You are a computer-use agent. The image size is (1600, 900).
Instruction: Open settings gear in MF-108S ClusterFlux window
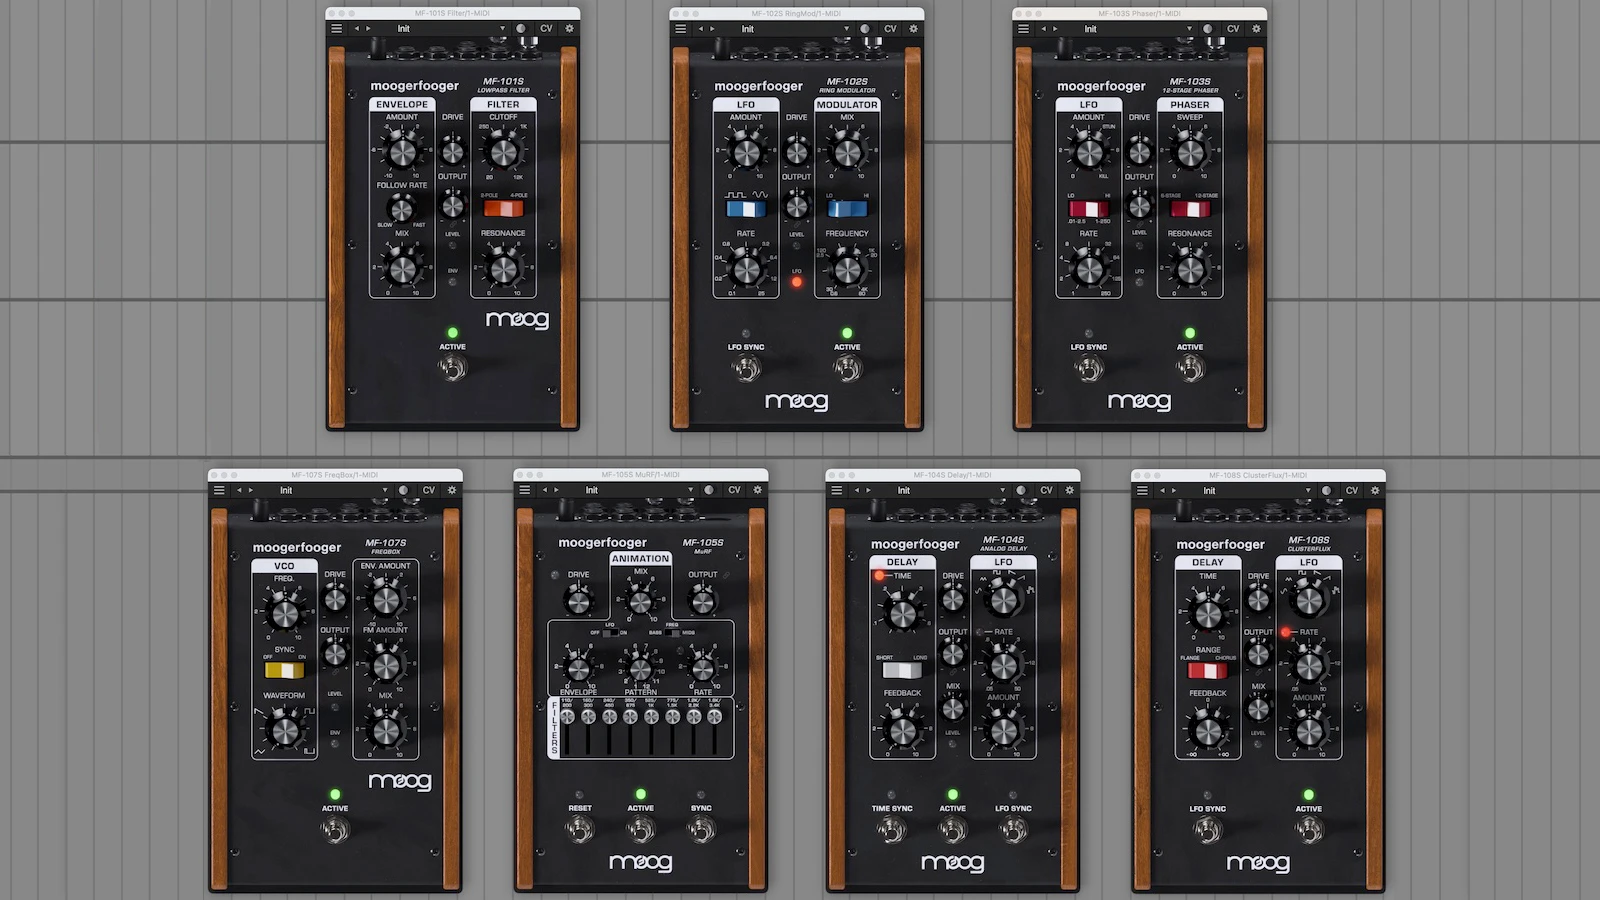(1375, 491)
